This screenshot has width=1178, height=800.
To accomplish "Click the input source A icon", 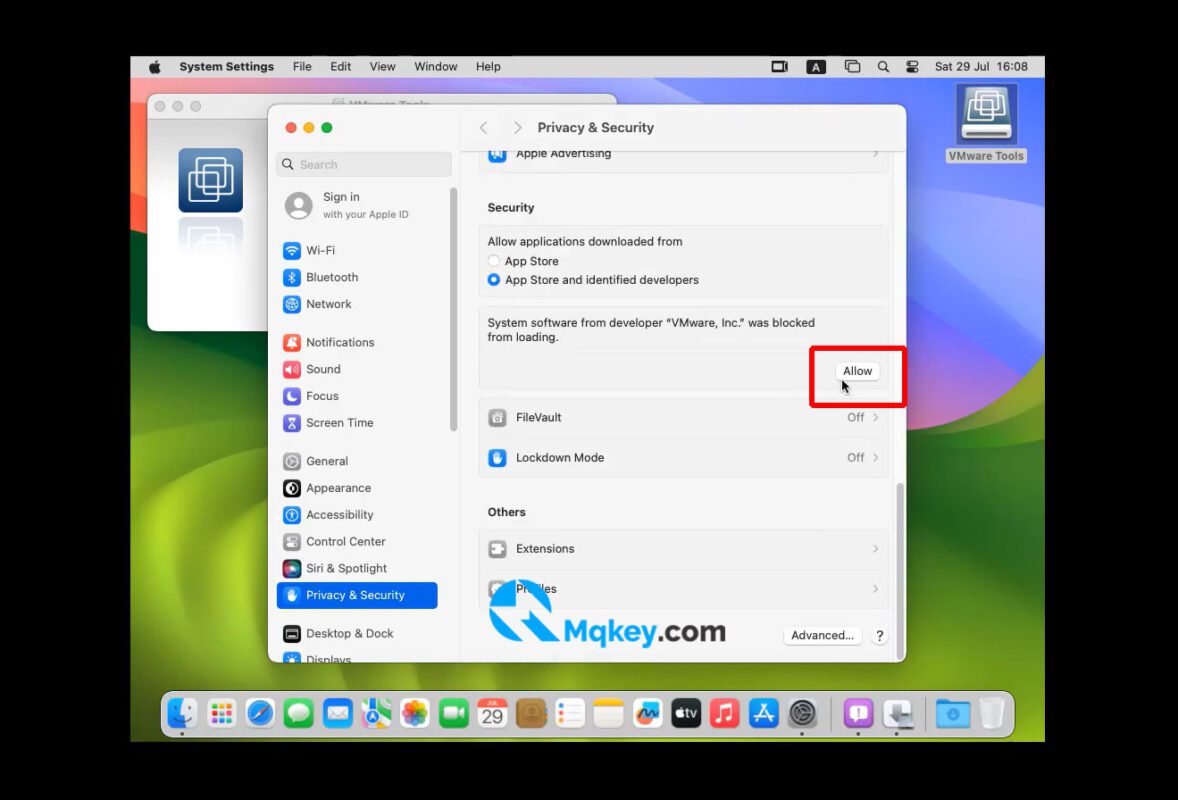I will (816, 67).
